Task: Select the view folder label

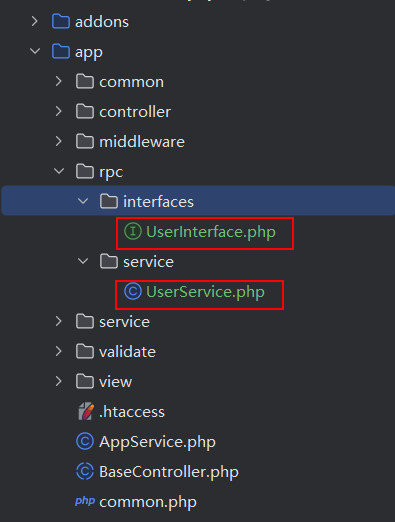Action: coord(115,382)
